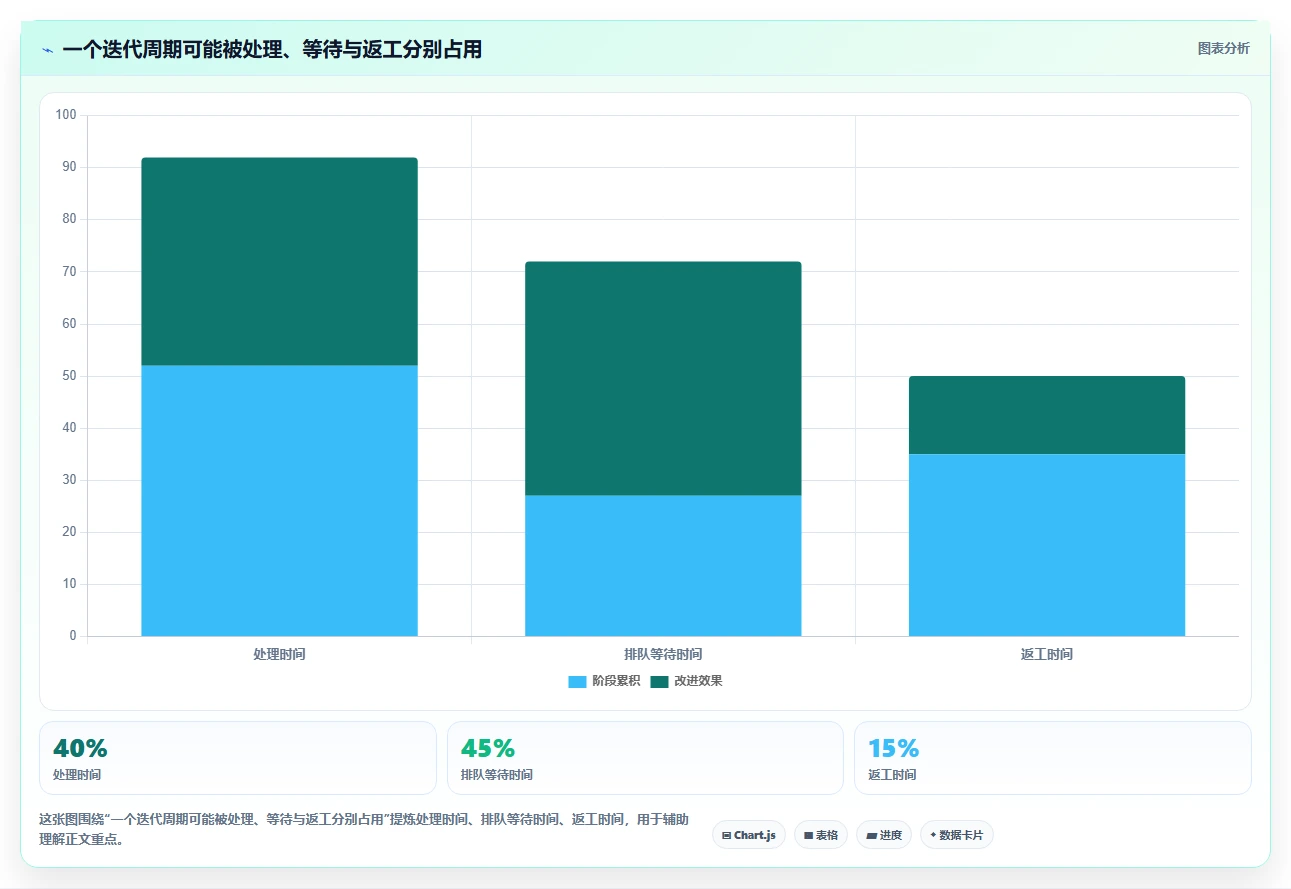Click the icon inside the Chart.js tag

(x=726, y=835)
